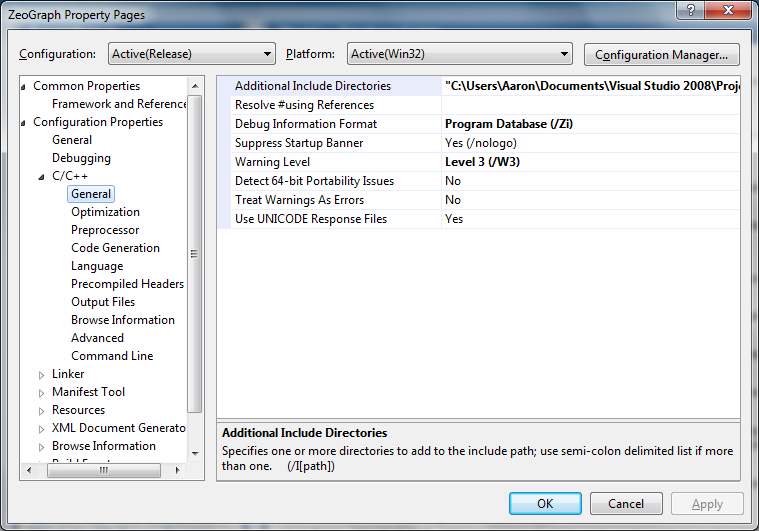Edit the Additional Include Directories value
Screen dimensions: 759x531
pos(590,86)
